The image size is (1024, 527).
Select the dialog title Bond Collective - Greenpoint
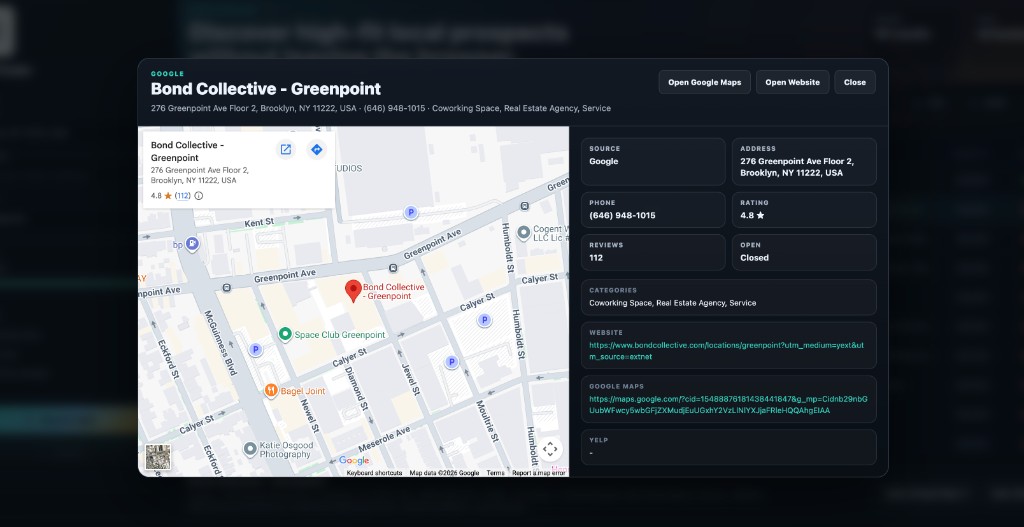pos(266,89)
